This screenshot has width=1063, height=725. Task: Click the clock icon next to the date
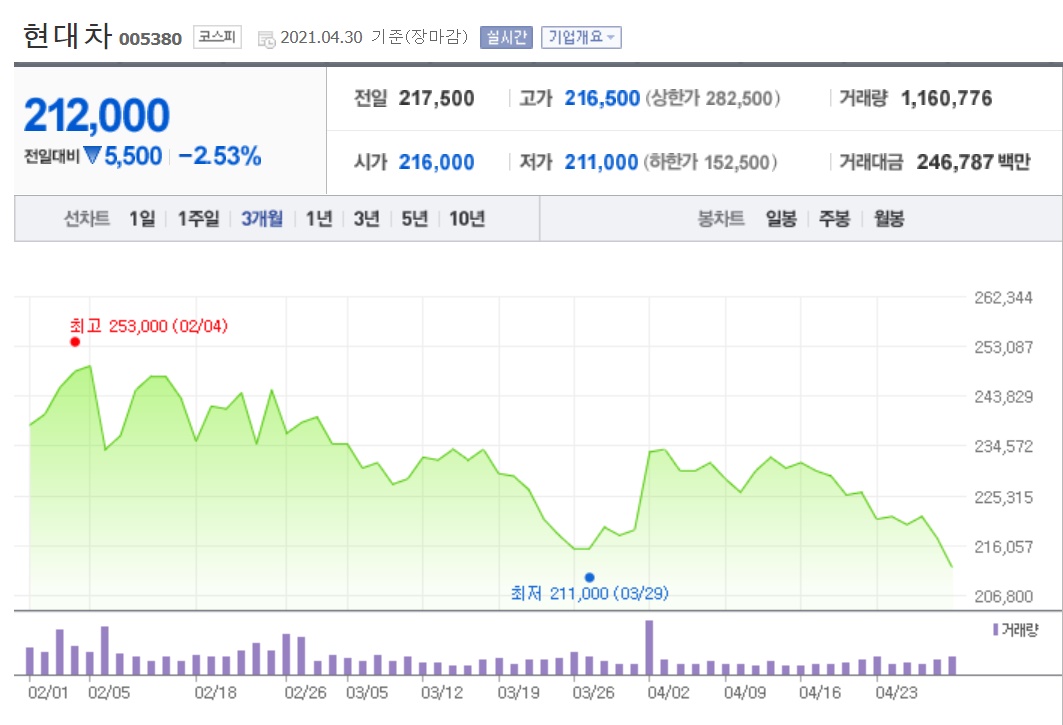[266, 39]
